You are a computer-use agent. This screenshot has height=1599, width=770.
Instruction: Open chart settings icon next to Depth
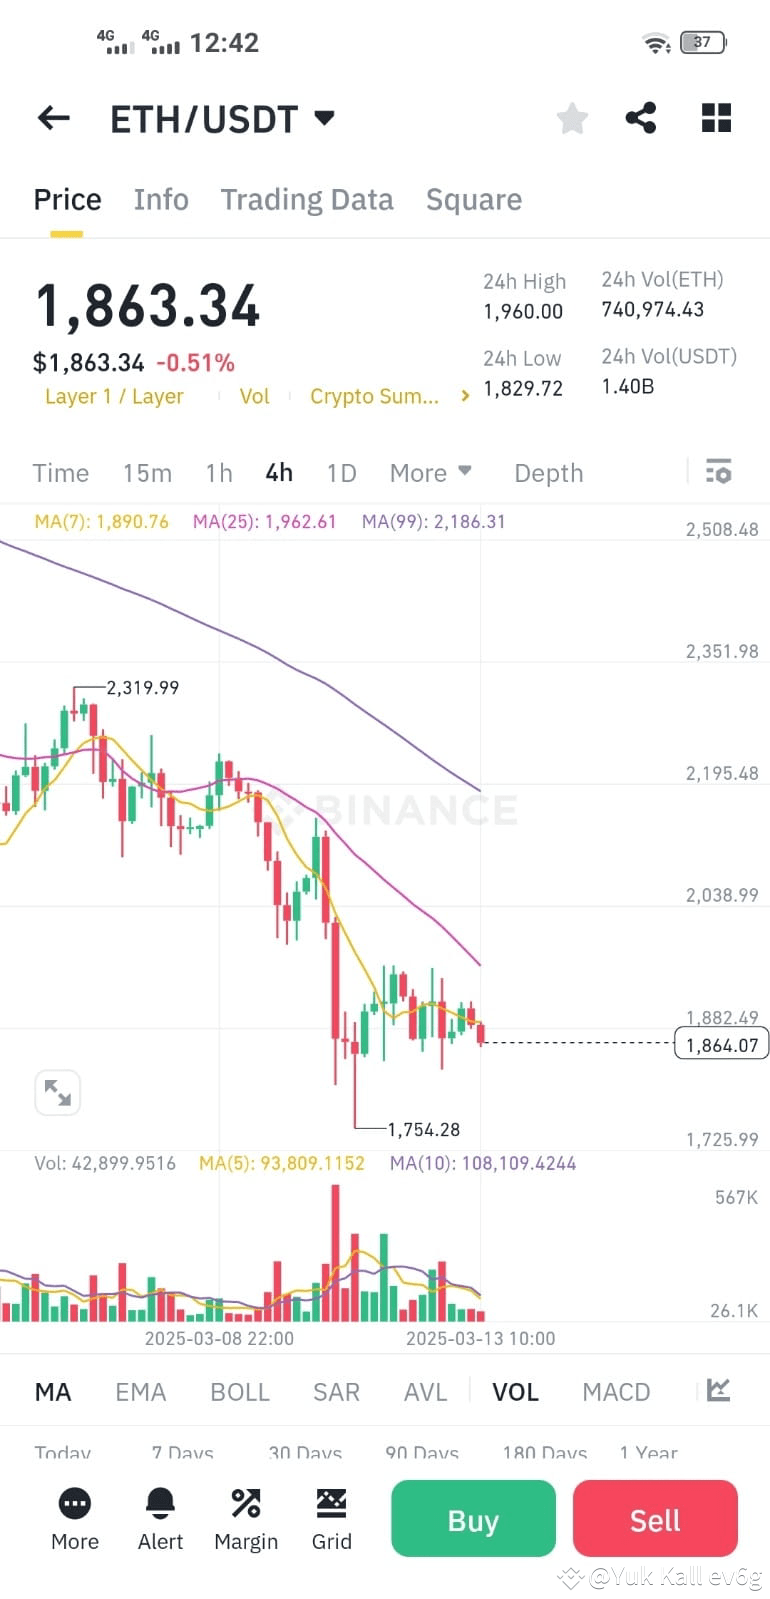click(x=719, y=472)
